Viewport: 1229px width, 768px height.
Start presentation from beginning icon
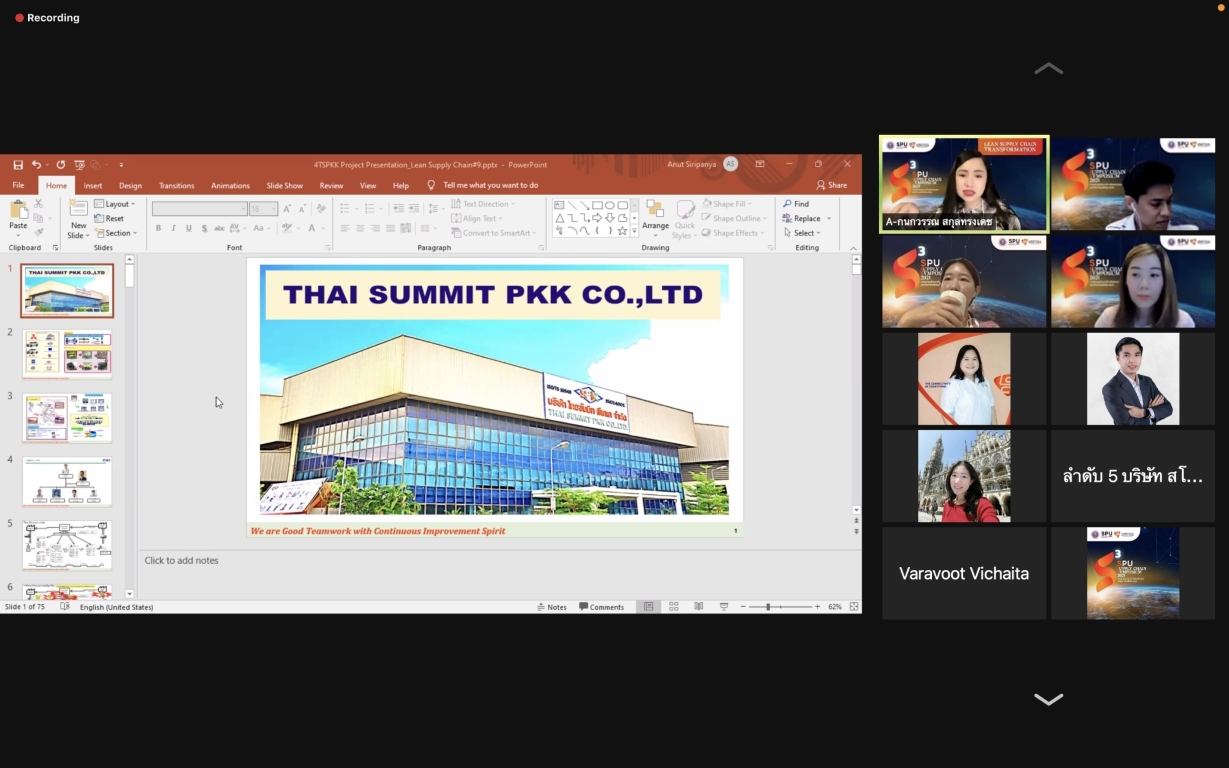tap(80, 165)
